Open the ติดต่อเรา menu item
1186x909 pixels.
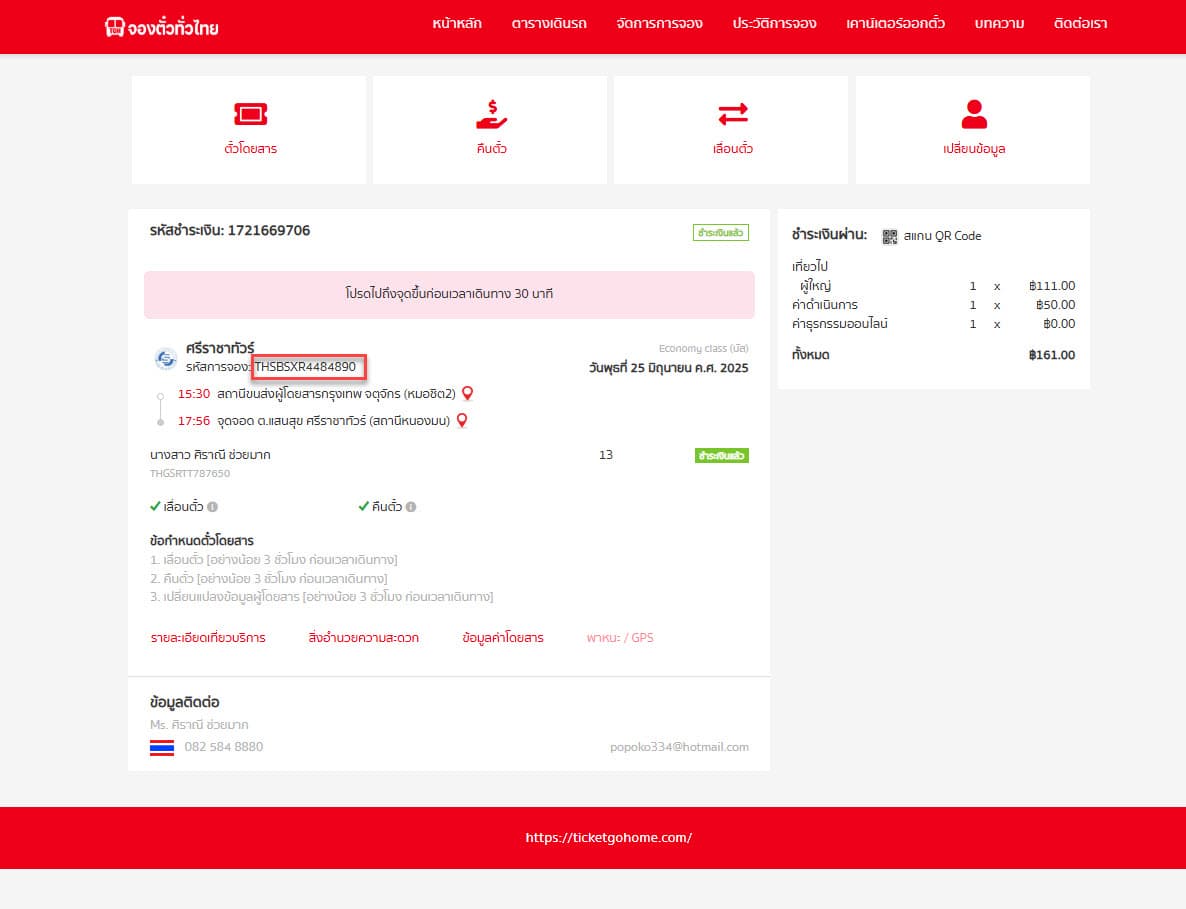click(1080, 23)
